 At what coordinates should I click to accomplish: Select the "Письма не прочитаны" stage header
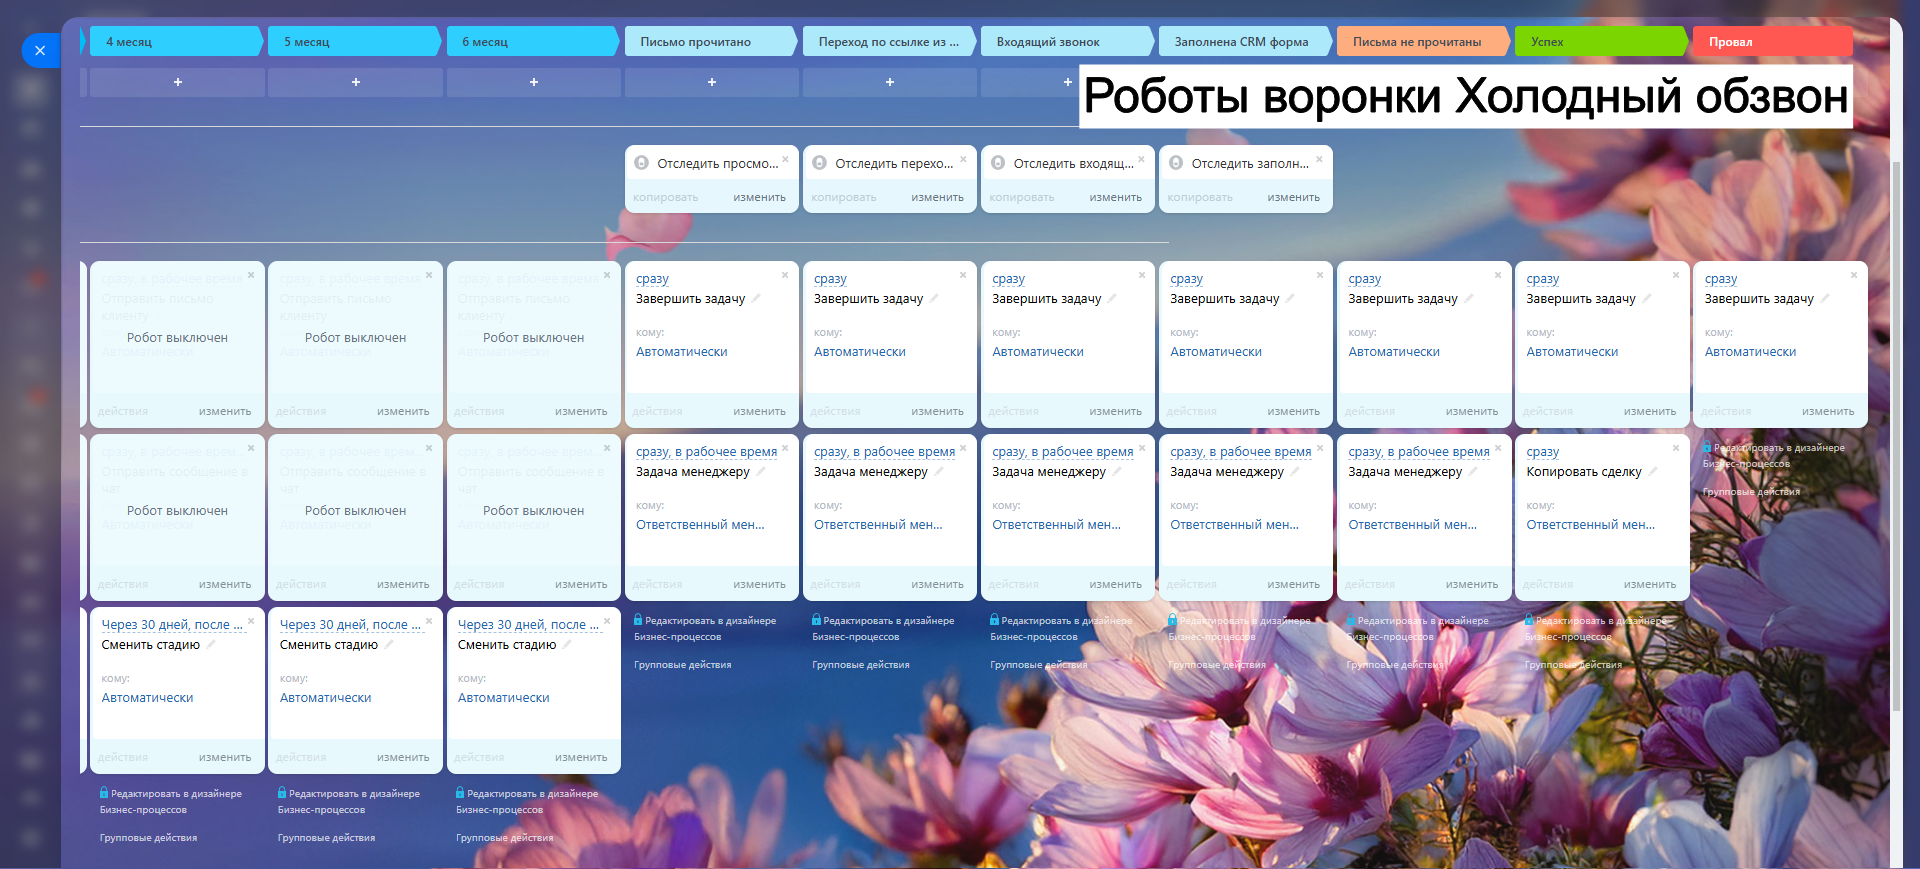tap(1424, 42)
